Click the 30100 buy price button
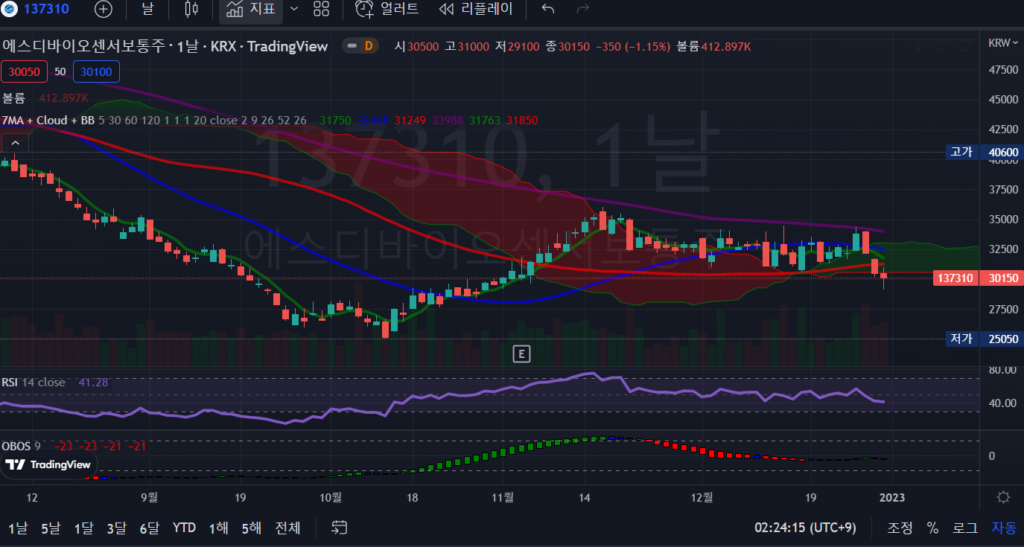This screenshot has height=547, width=1024. pyautogui.click(x=97, y=72)
